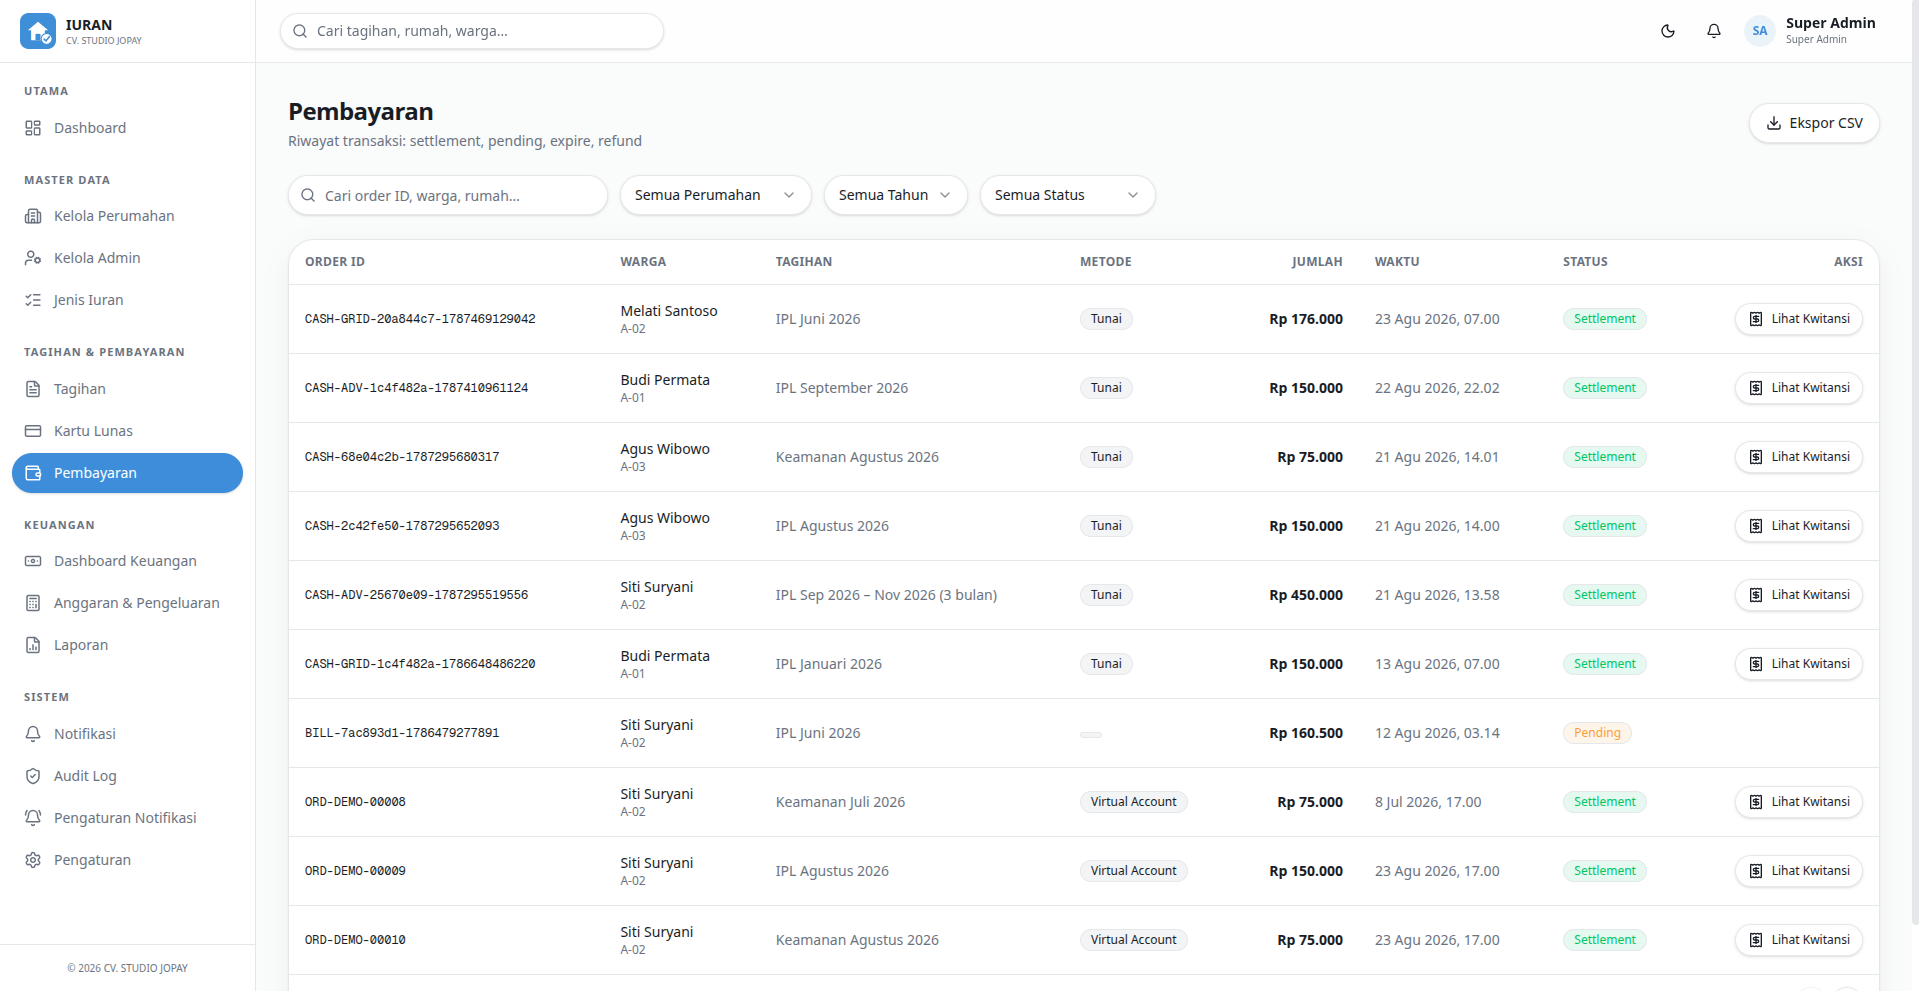Toggle dark mode moon icon
Image resolution: width=1919 pixels, height=991 pixels.
[x=1668, y=31]
